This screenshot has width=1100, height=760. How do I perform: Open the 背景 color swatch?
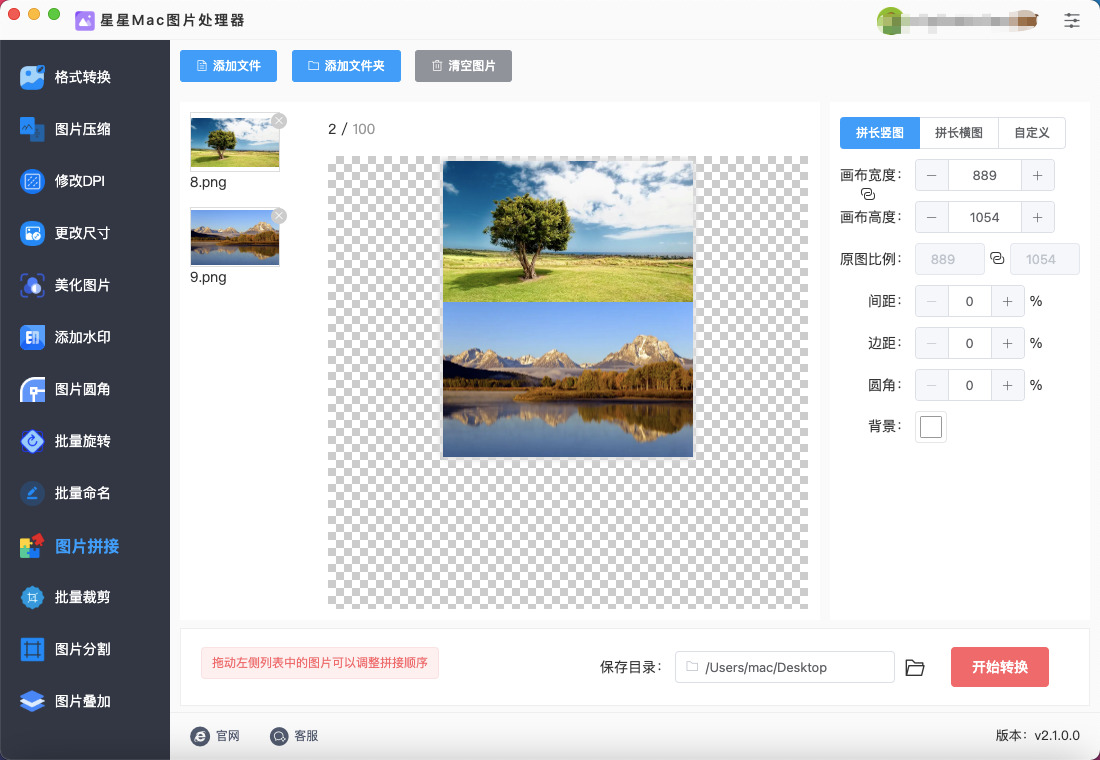[x=931, y=427]
